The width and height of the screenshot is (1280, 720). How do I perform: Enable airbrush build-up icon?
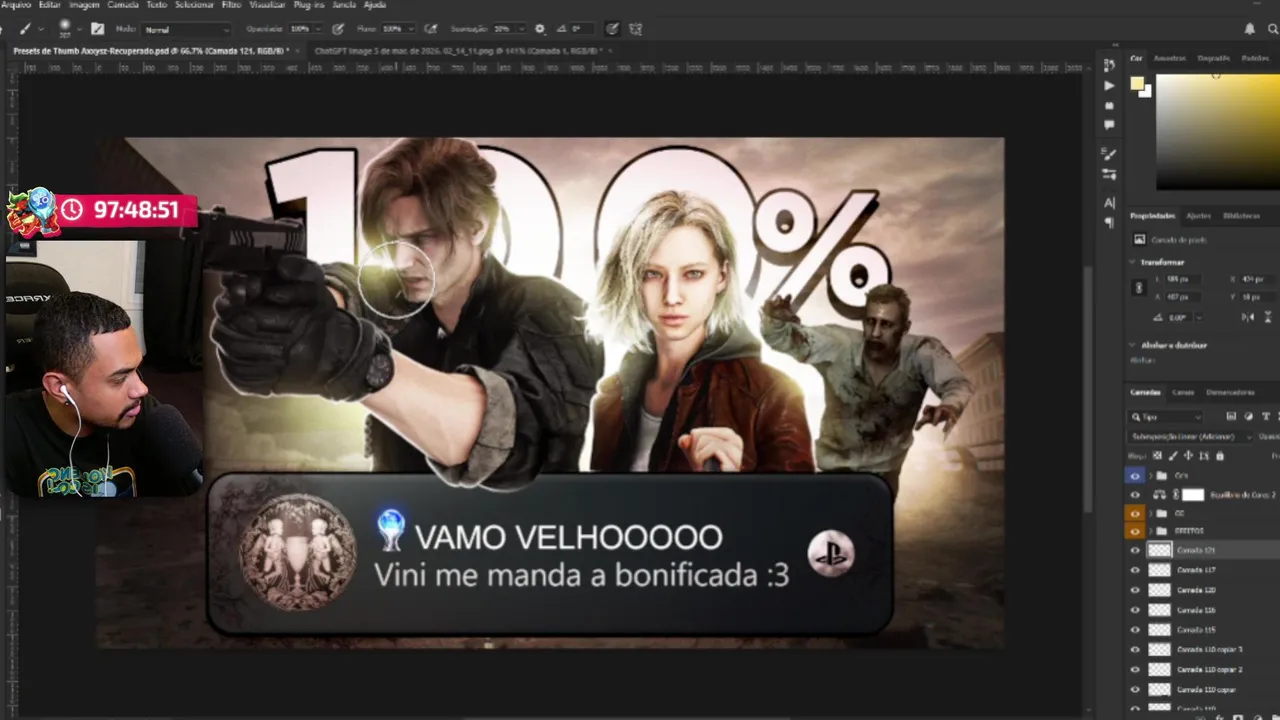[430, 29]
